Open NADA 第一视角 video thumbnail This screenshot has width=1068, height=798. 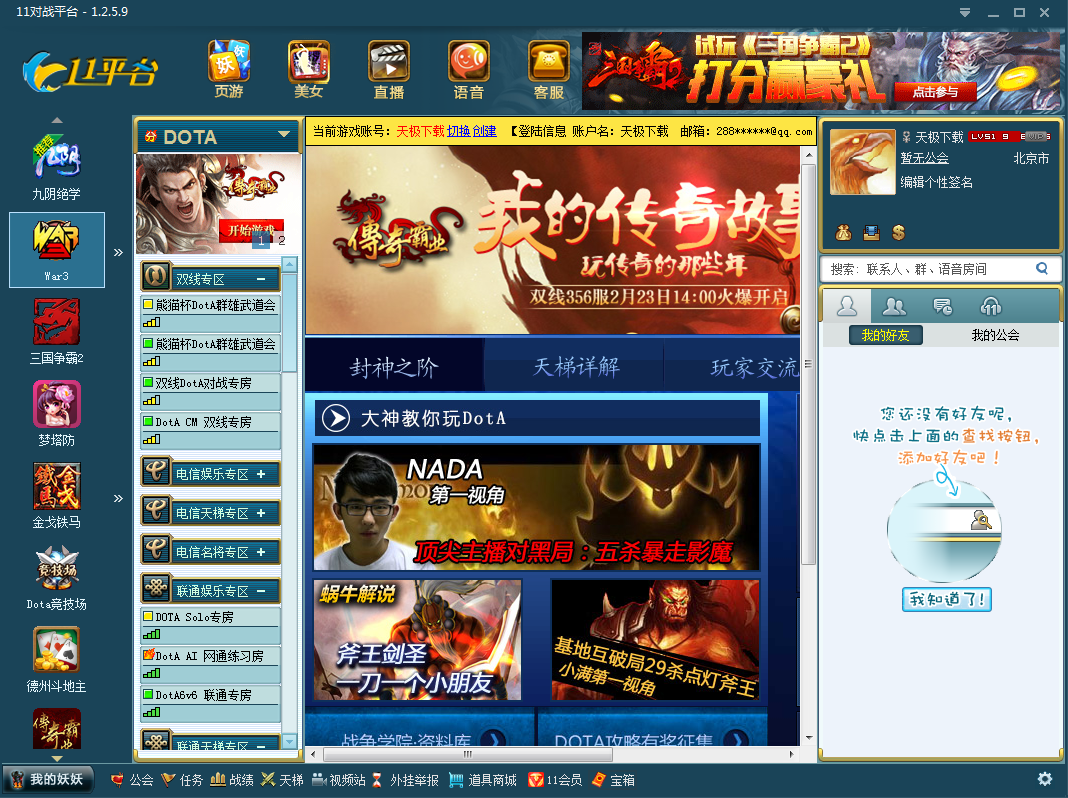536,507
